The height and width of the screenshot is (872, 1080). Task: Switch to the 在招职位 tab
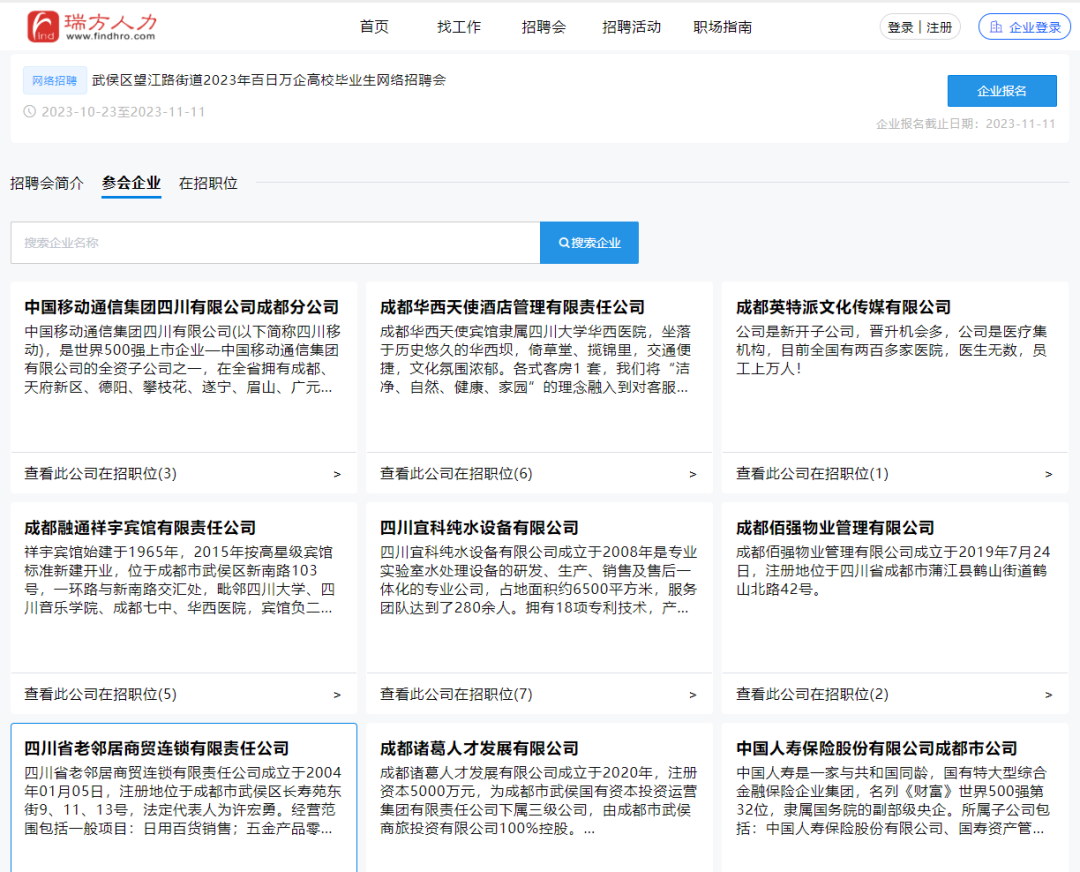(208, 183)
